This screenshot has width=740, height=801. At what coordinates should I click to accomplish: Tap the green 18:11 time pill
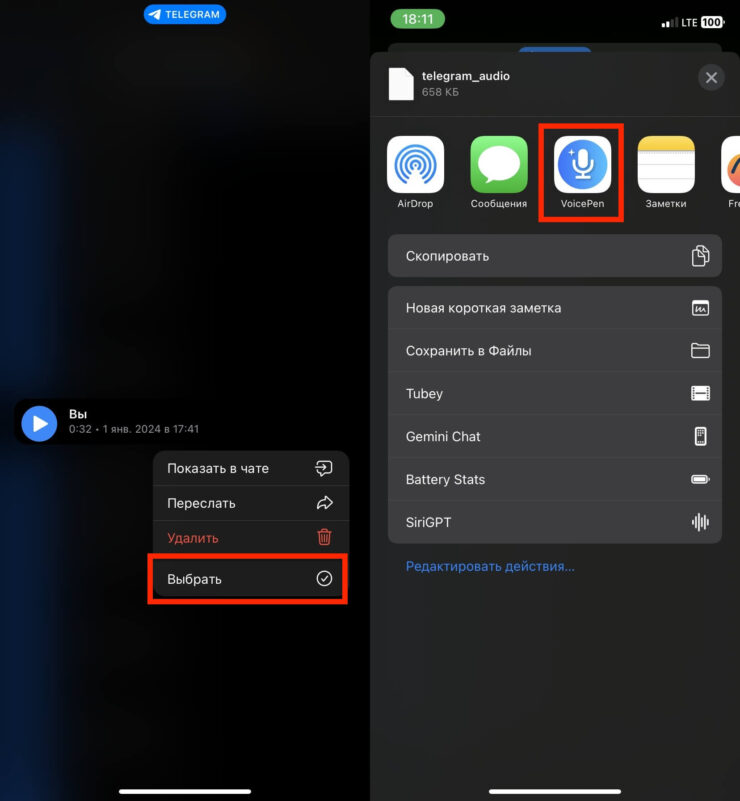click(417, 19)
